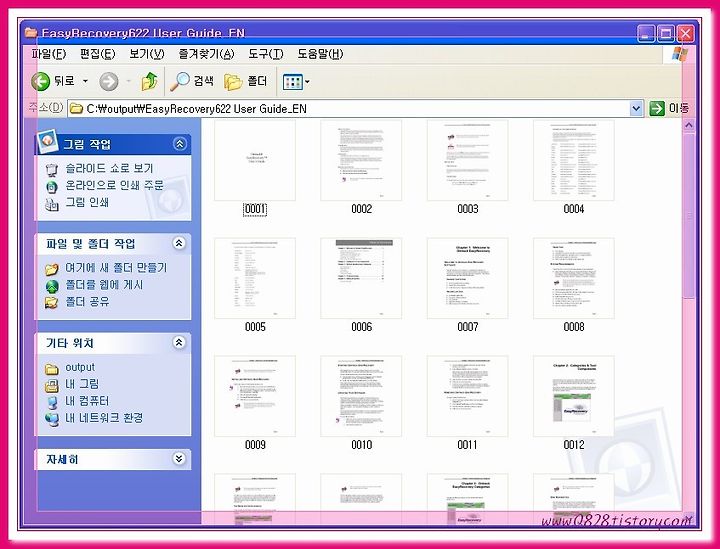Click the folder sharing icon

(52, 303)
